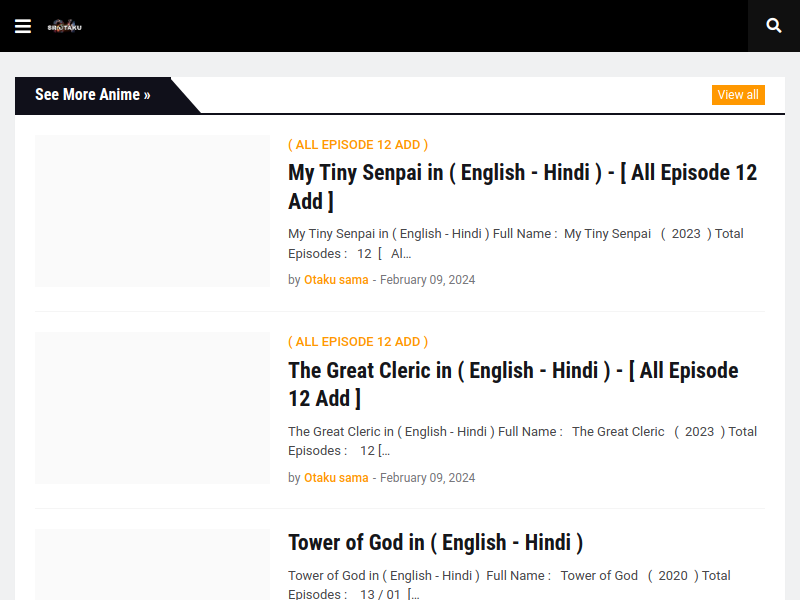This screenshot has width=800, height=600.
Task: Click the date under the My Tiny Senpai post
Action: click(427, 280)
